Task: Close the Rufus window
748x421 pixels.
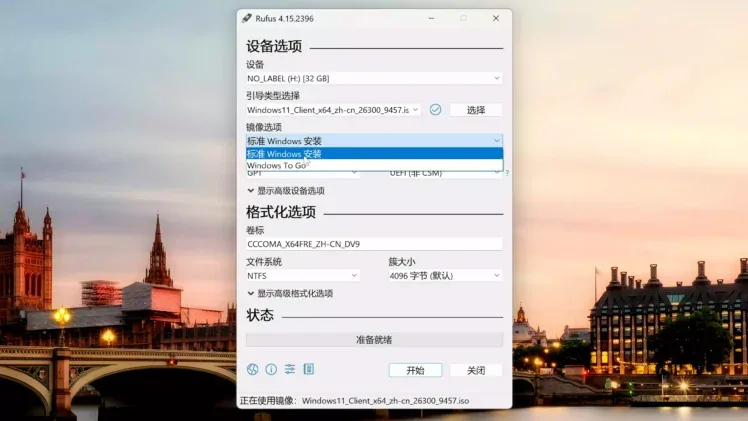Action: pyautogui.click(x=496, y=18)
